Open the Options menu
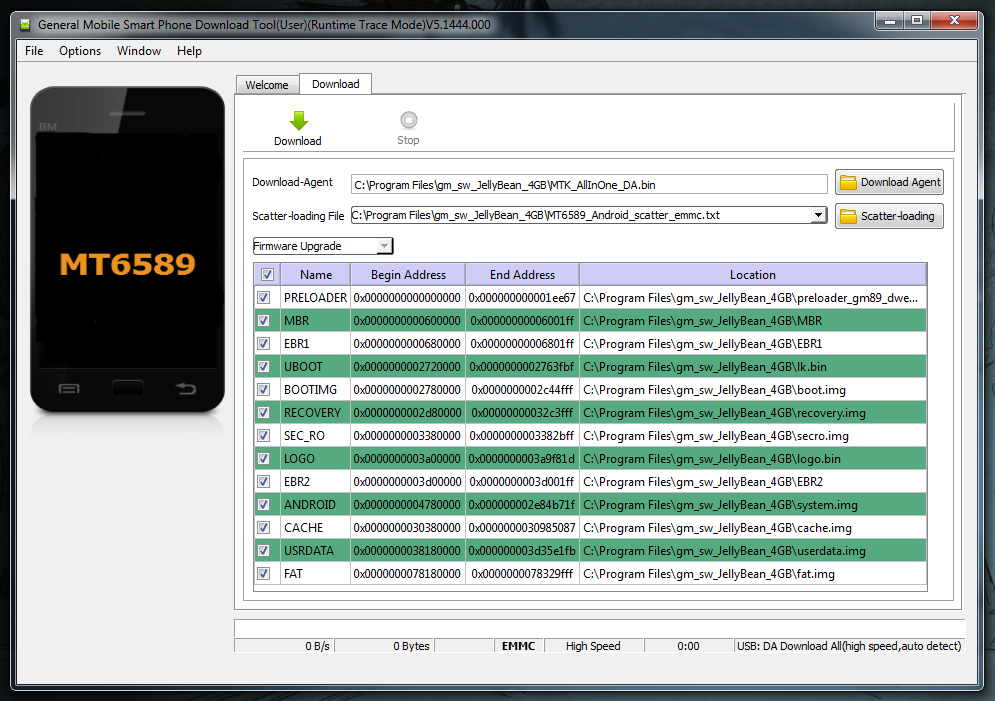 click(80, 51)
